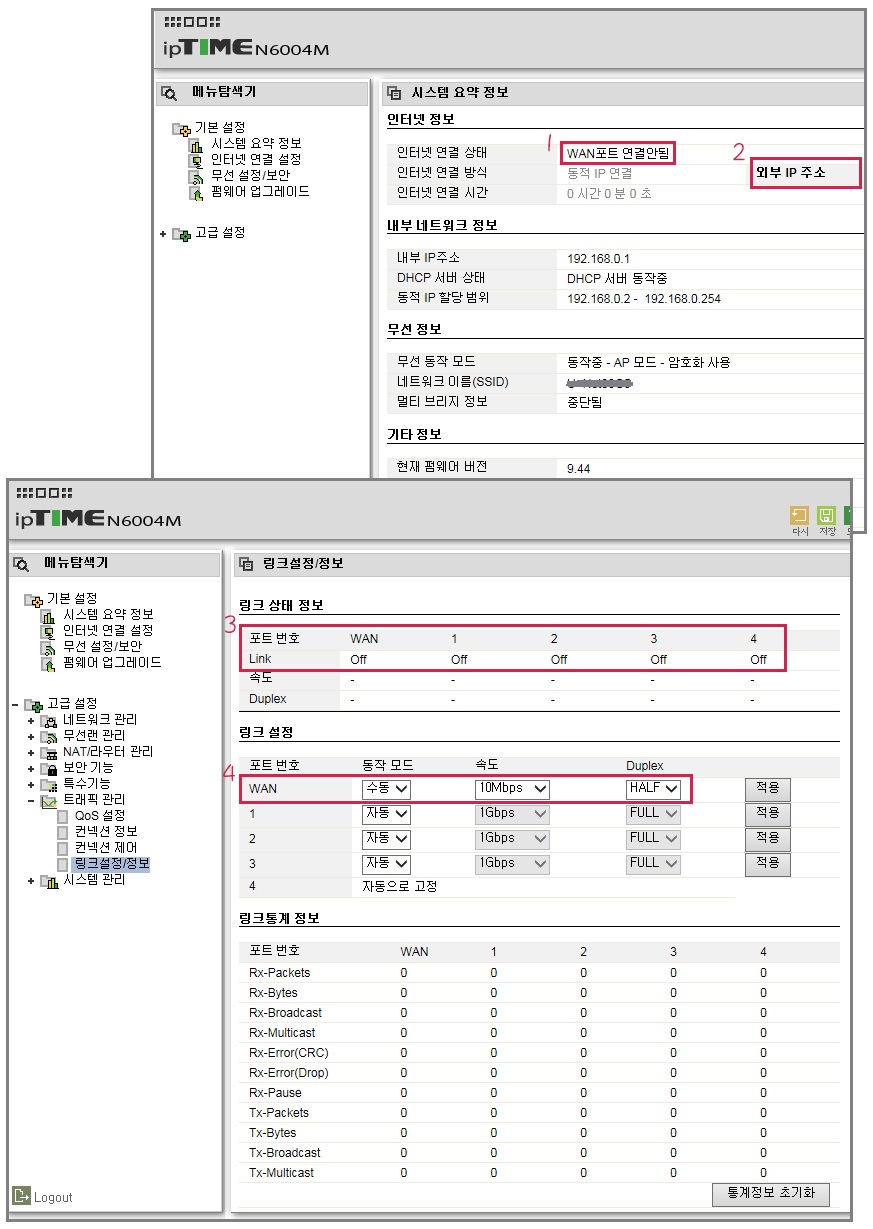Click 시스템 요약 정보 icon in link settings window

[x=48, y=614]
